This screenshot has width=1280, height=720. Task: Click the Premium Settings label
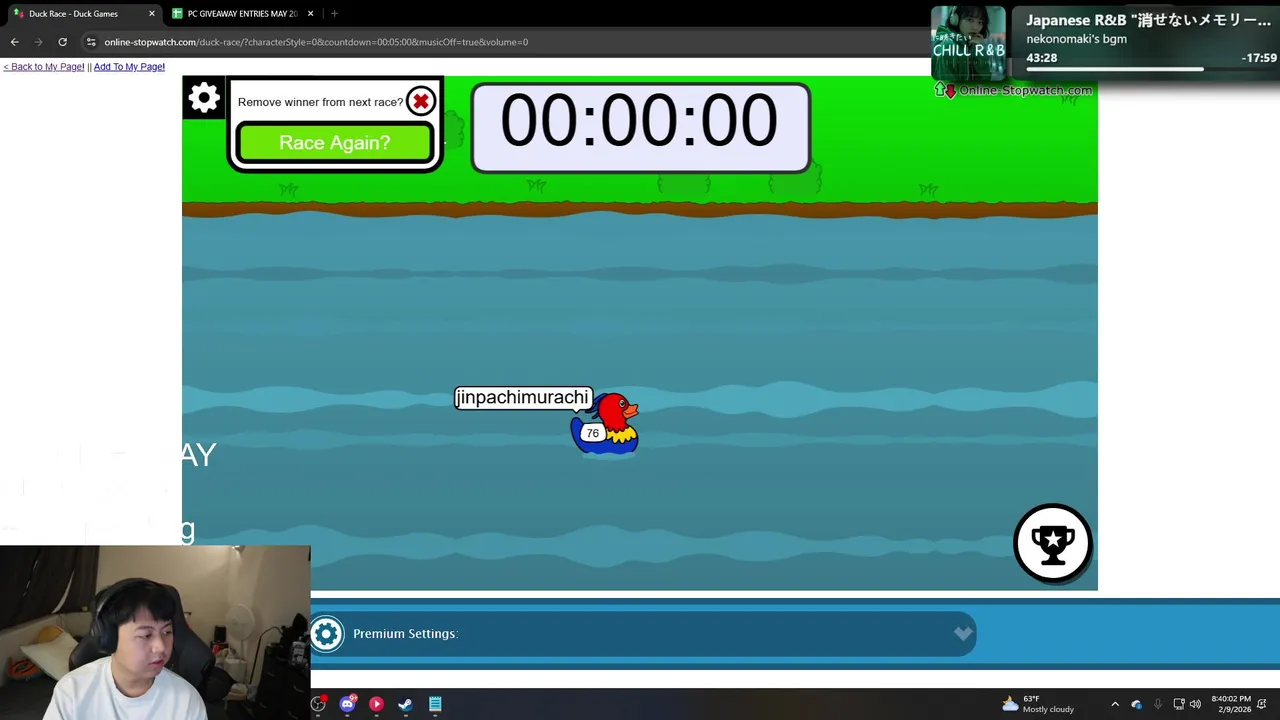(405, 634)
